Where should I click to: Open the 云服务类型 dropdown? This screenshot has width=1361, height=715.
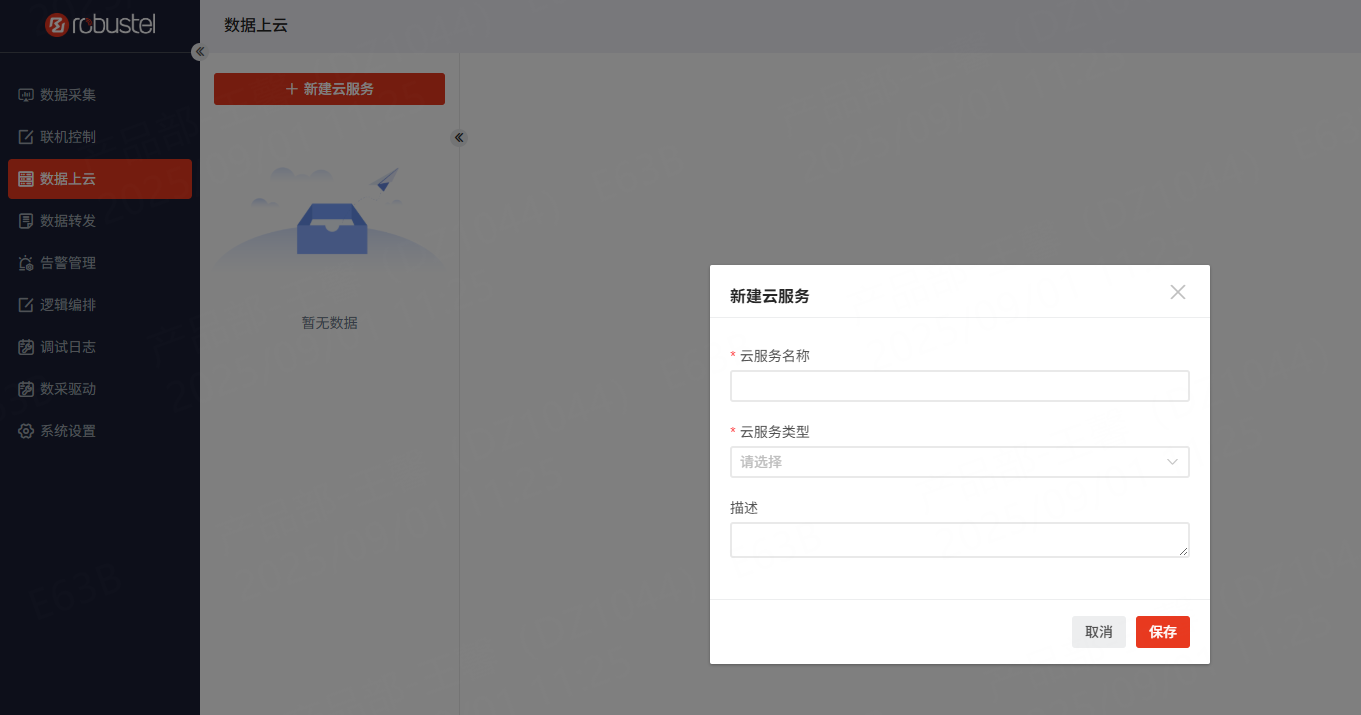point(950,462)
